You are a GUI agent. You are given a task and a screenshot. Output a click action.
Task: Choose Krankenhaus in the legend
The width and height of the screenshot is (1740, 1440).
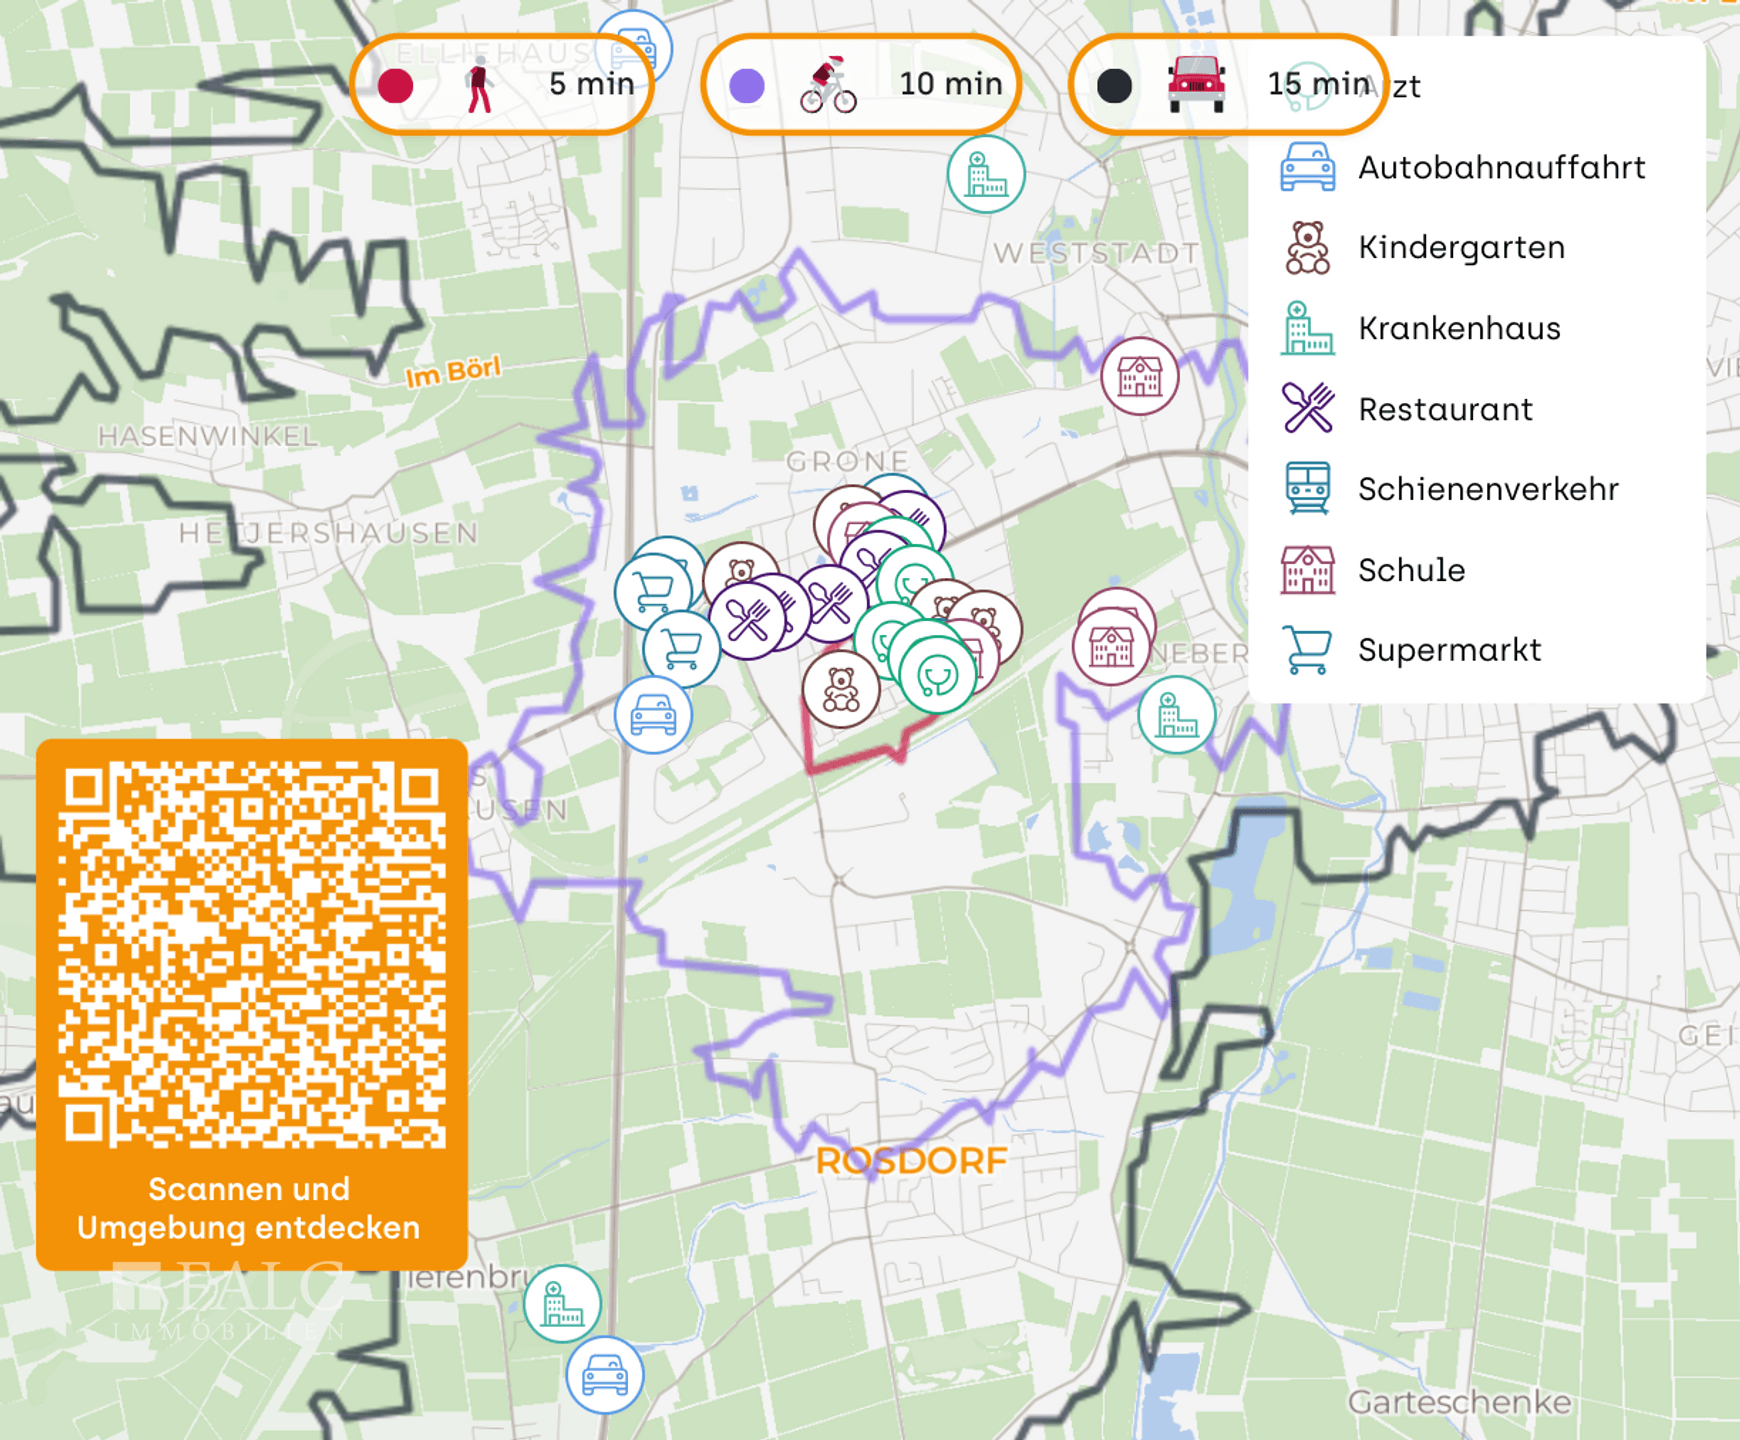(1420, 328)
